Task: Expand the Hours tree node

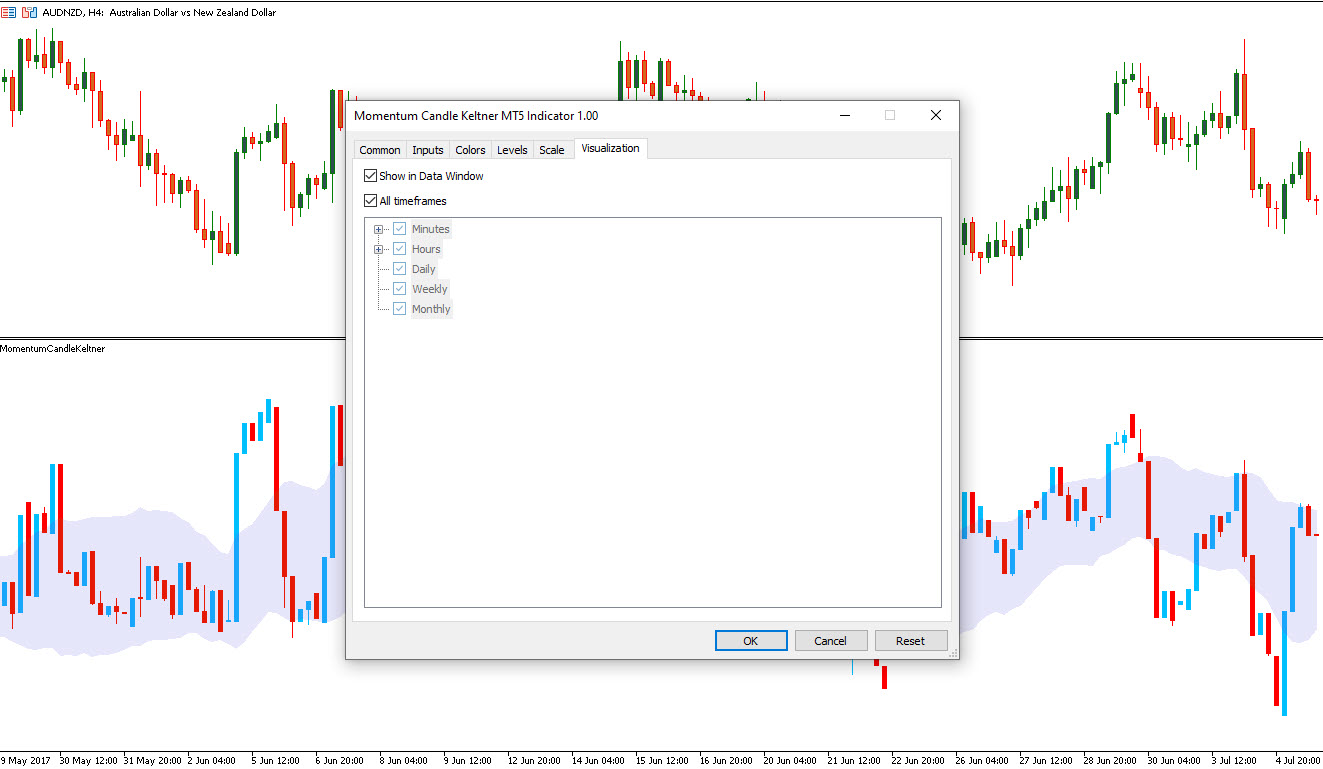Action: tap(378, 249)
